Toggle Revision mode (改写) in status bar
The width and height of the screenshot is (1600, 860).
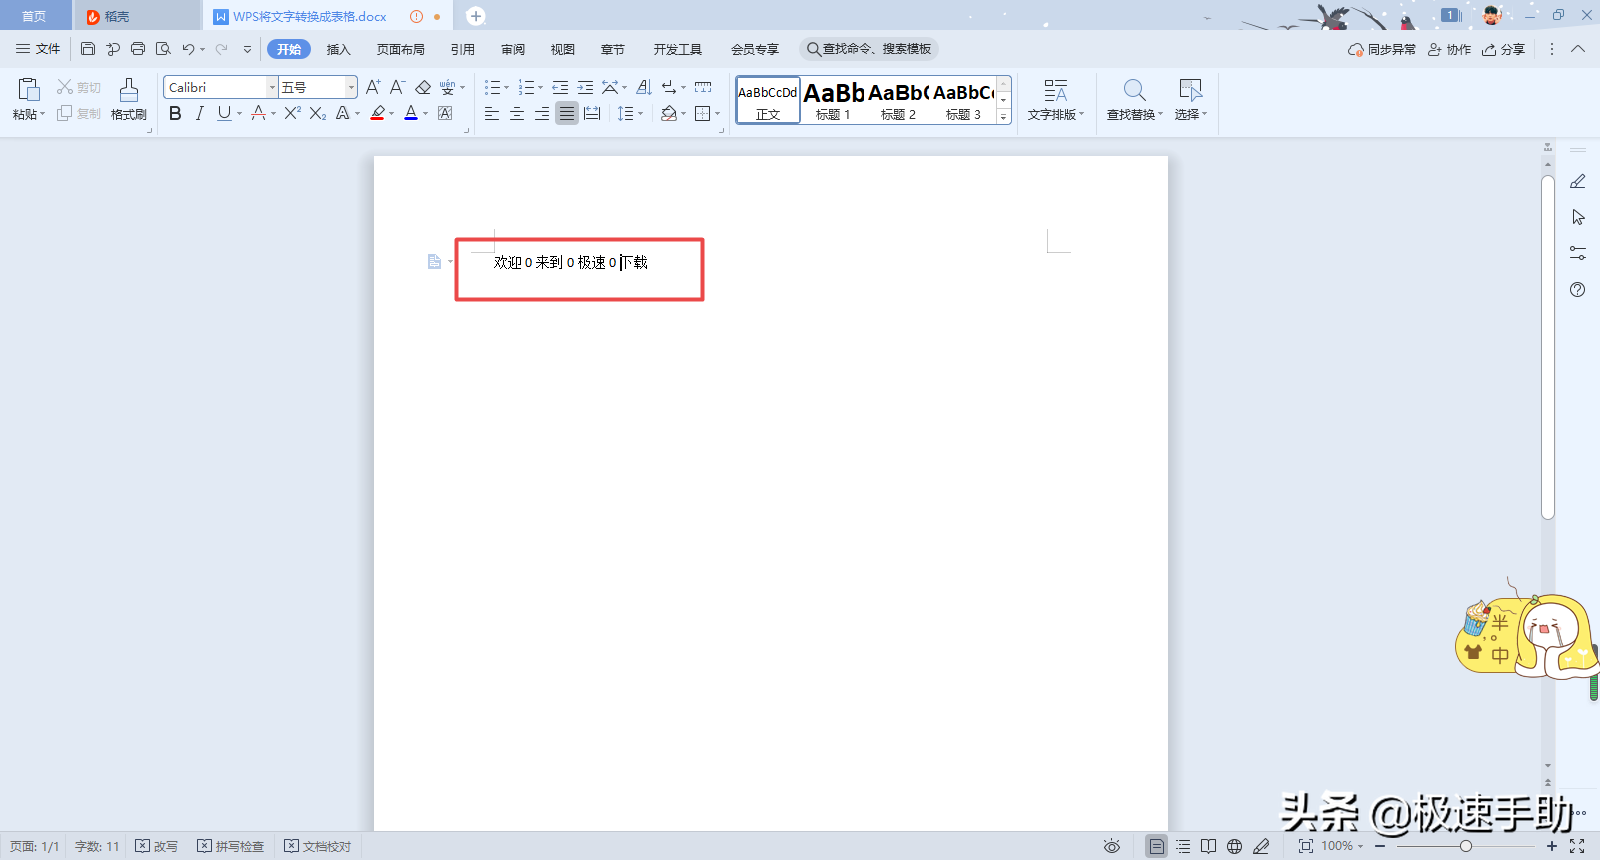[x=157, y=846]
